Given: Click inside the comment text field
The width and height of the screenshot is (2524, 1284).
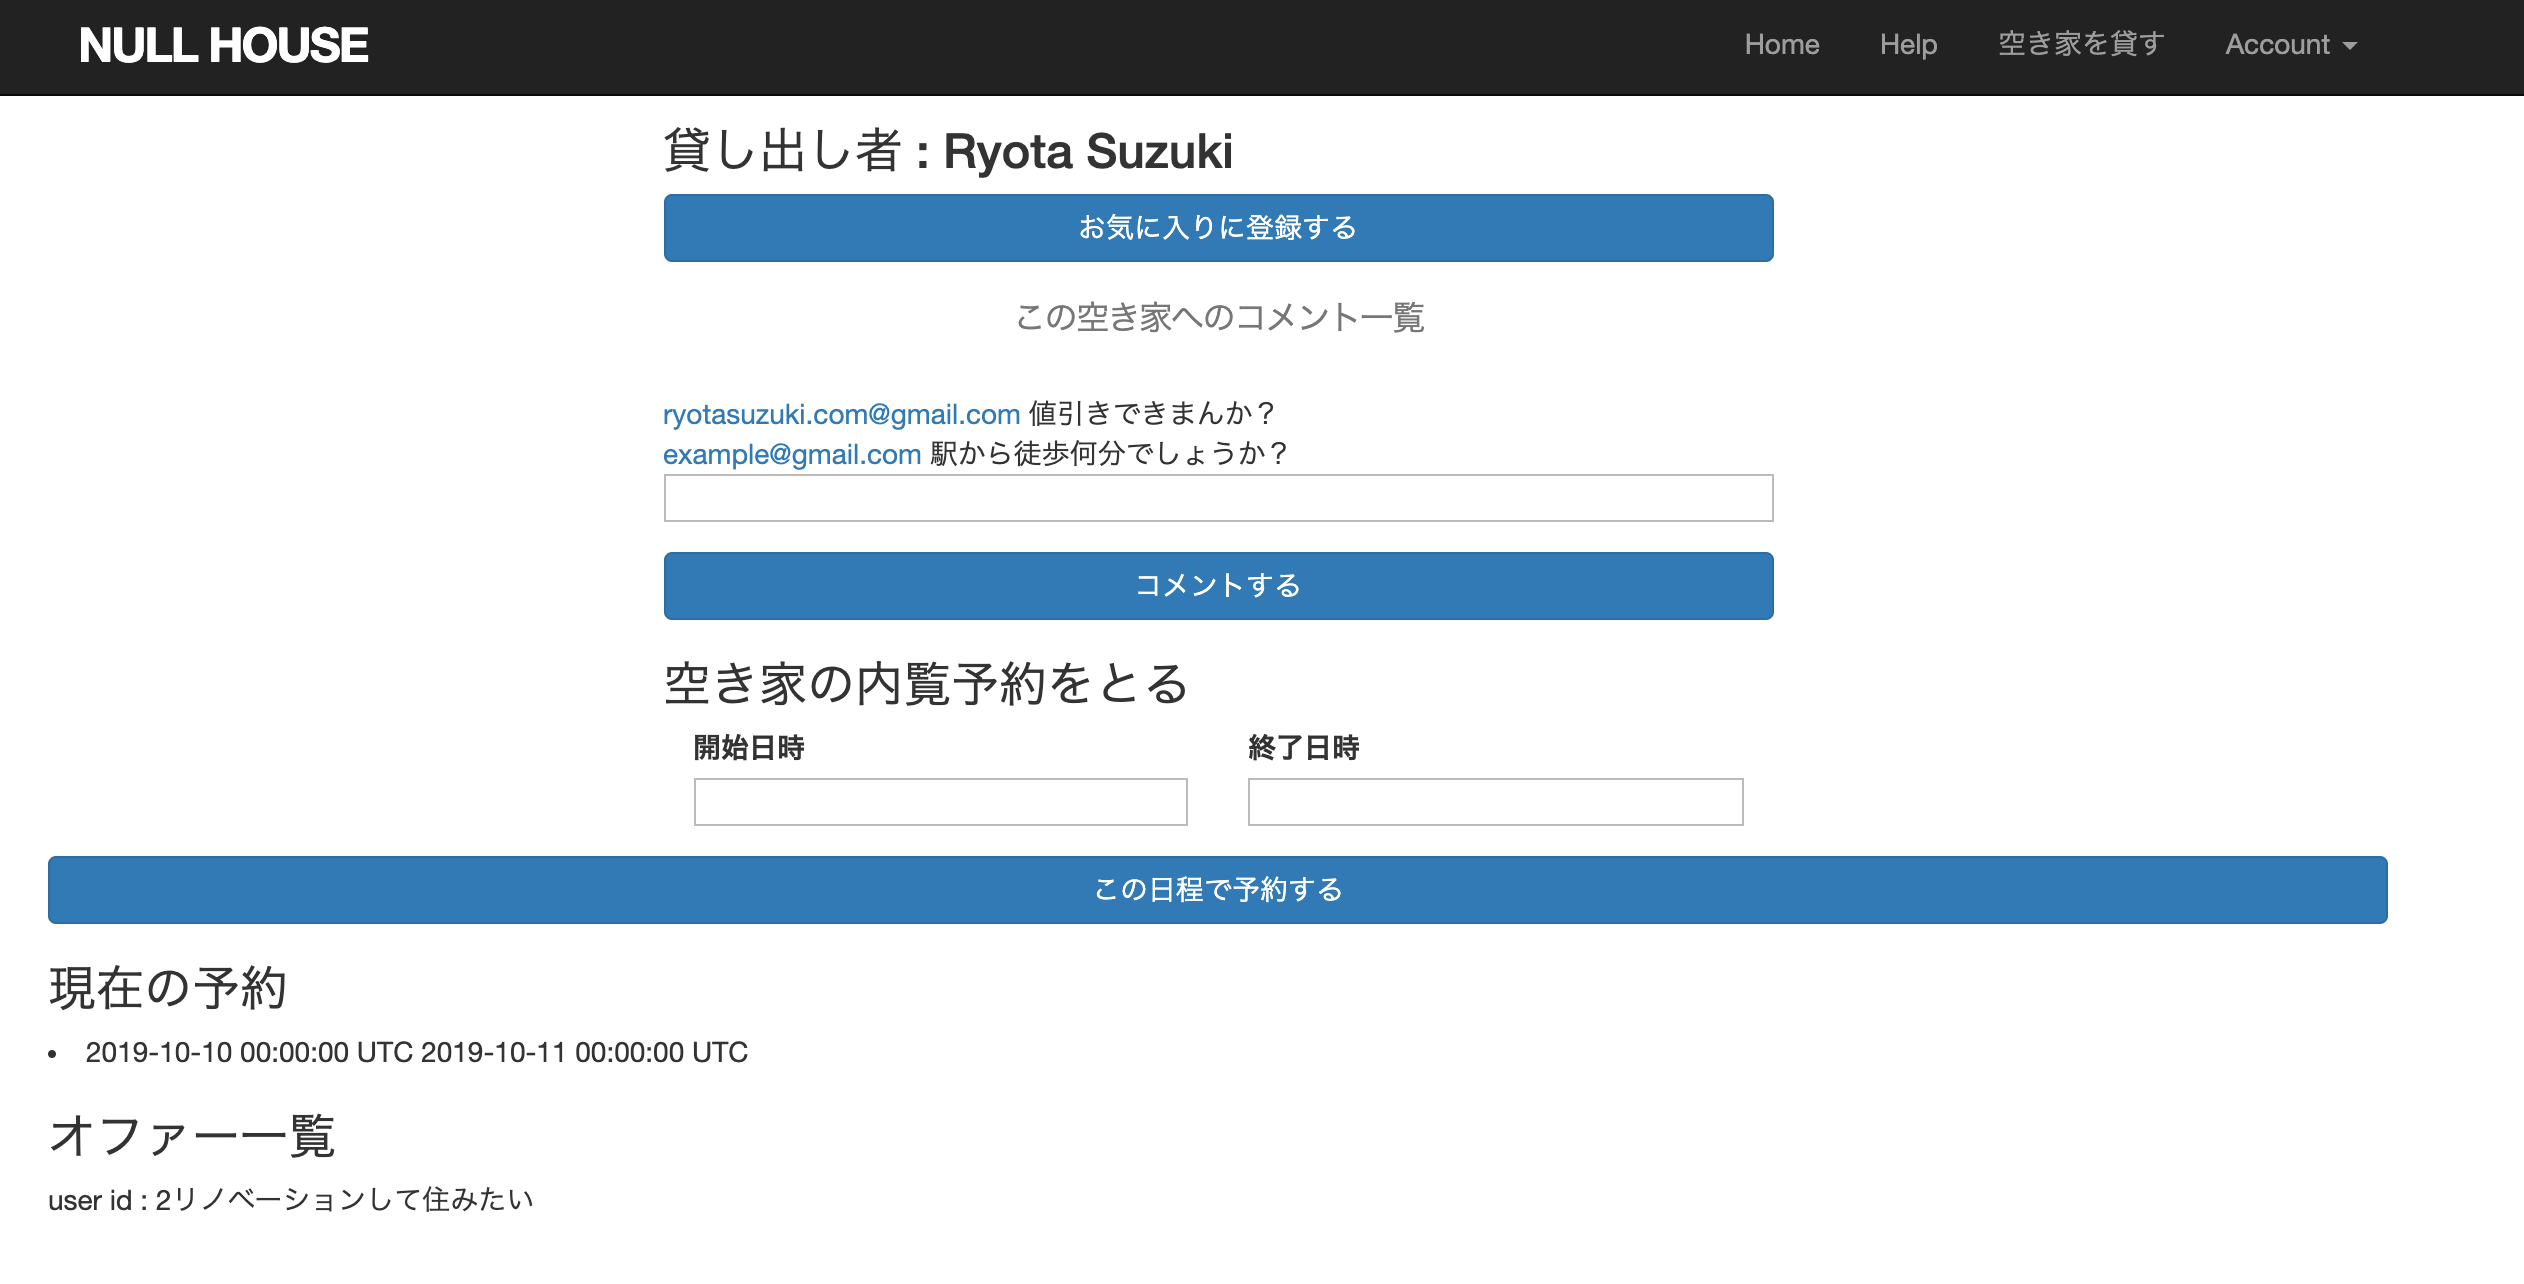Looking at the screenshot, I should (x=1218, y=498).
